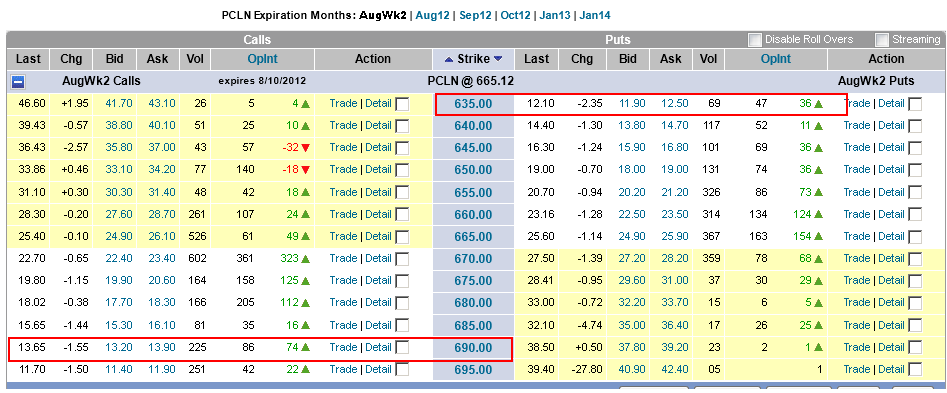Check the put box for 665.00 strike
The height and width of the screenshot is (393, 947).
(915, 237)
